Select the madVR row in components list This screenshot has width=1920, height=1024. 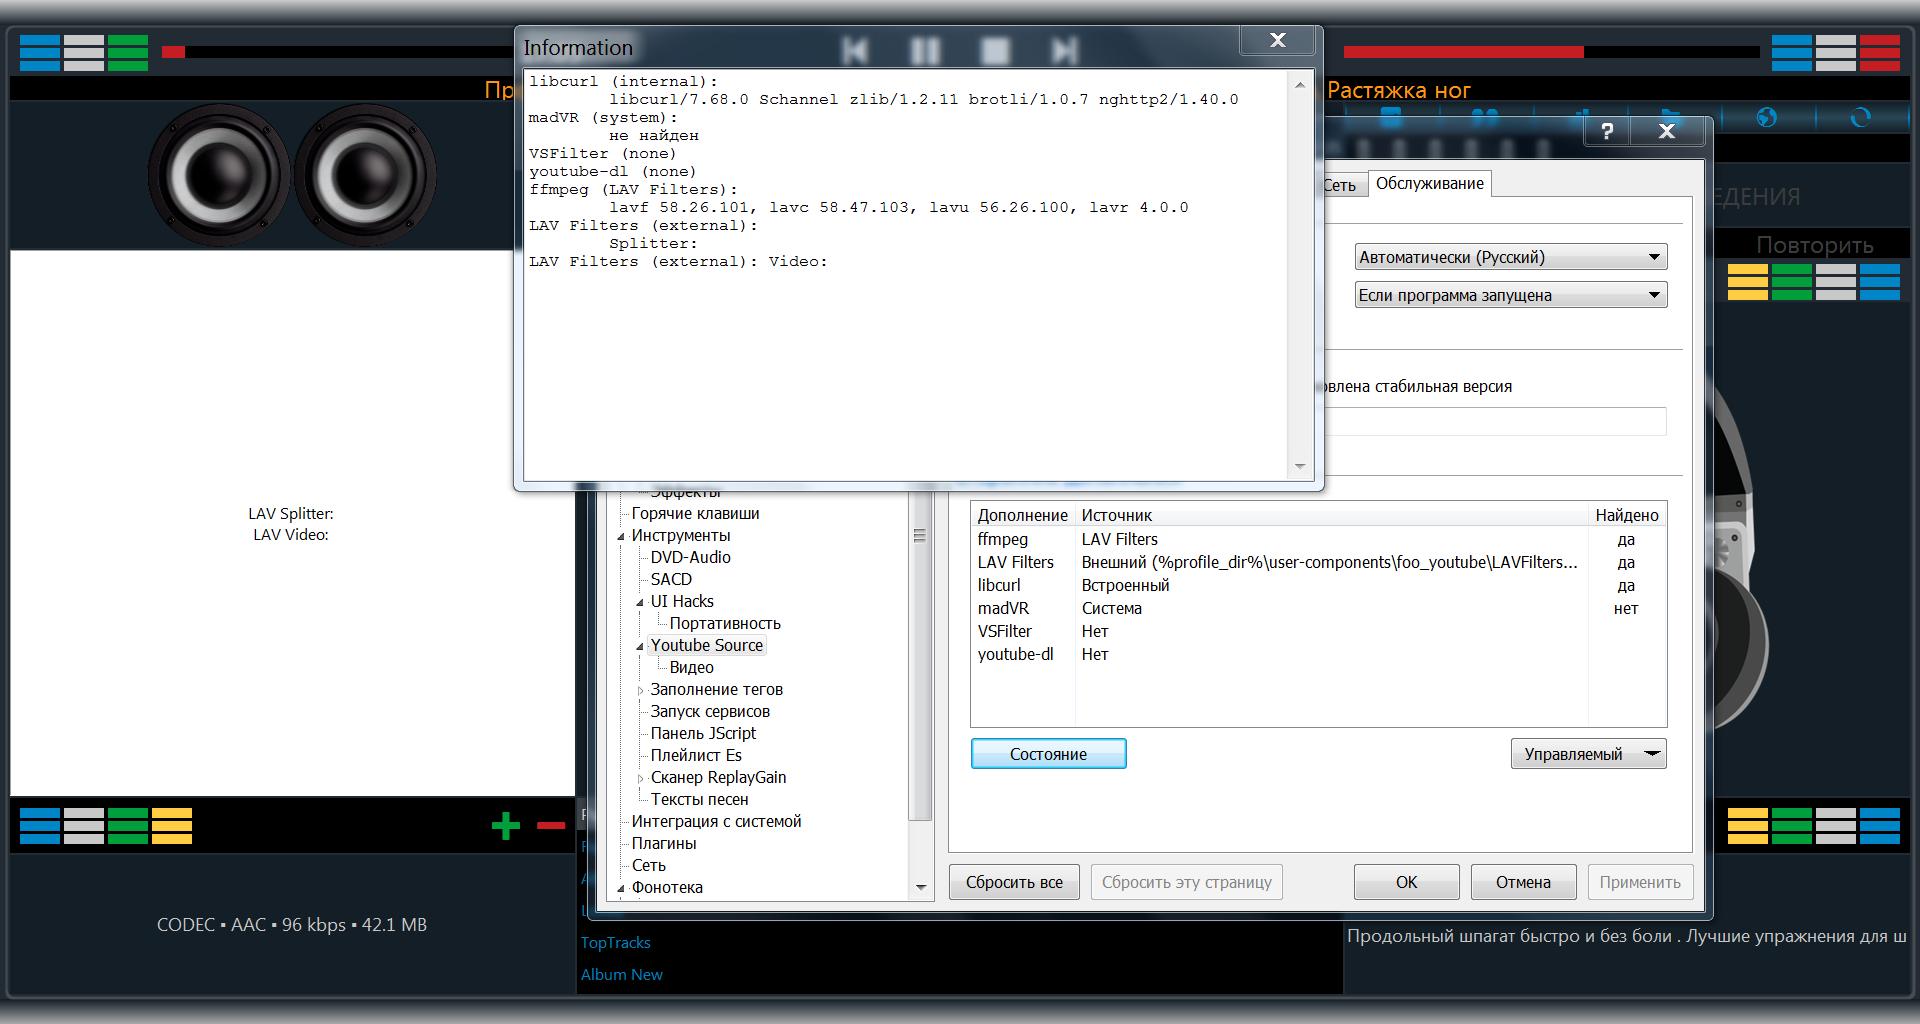click(x=1003, y=608)
